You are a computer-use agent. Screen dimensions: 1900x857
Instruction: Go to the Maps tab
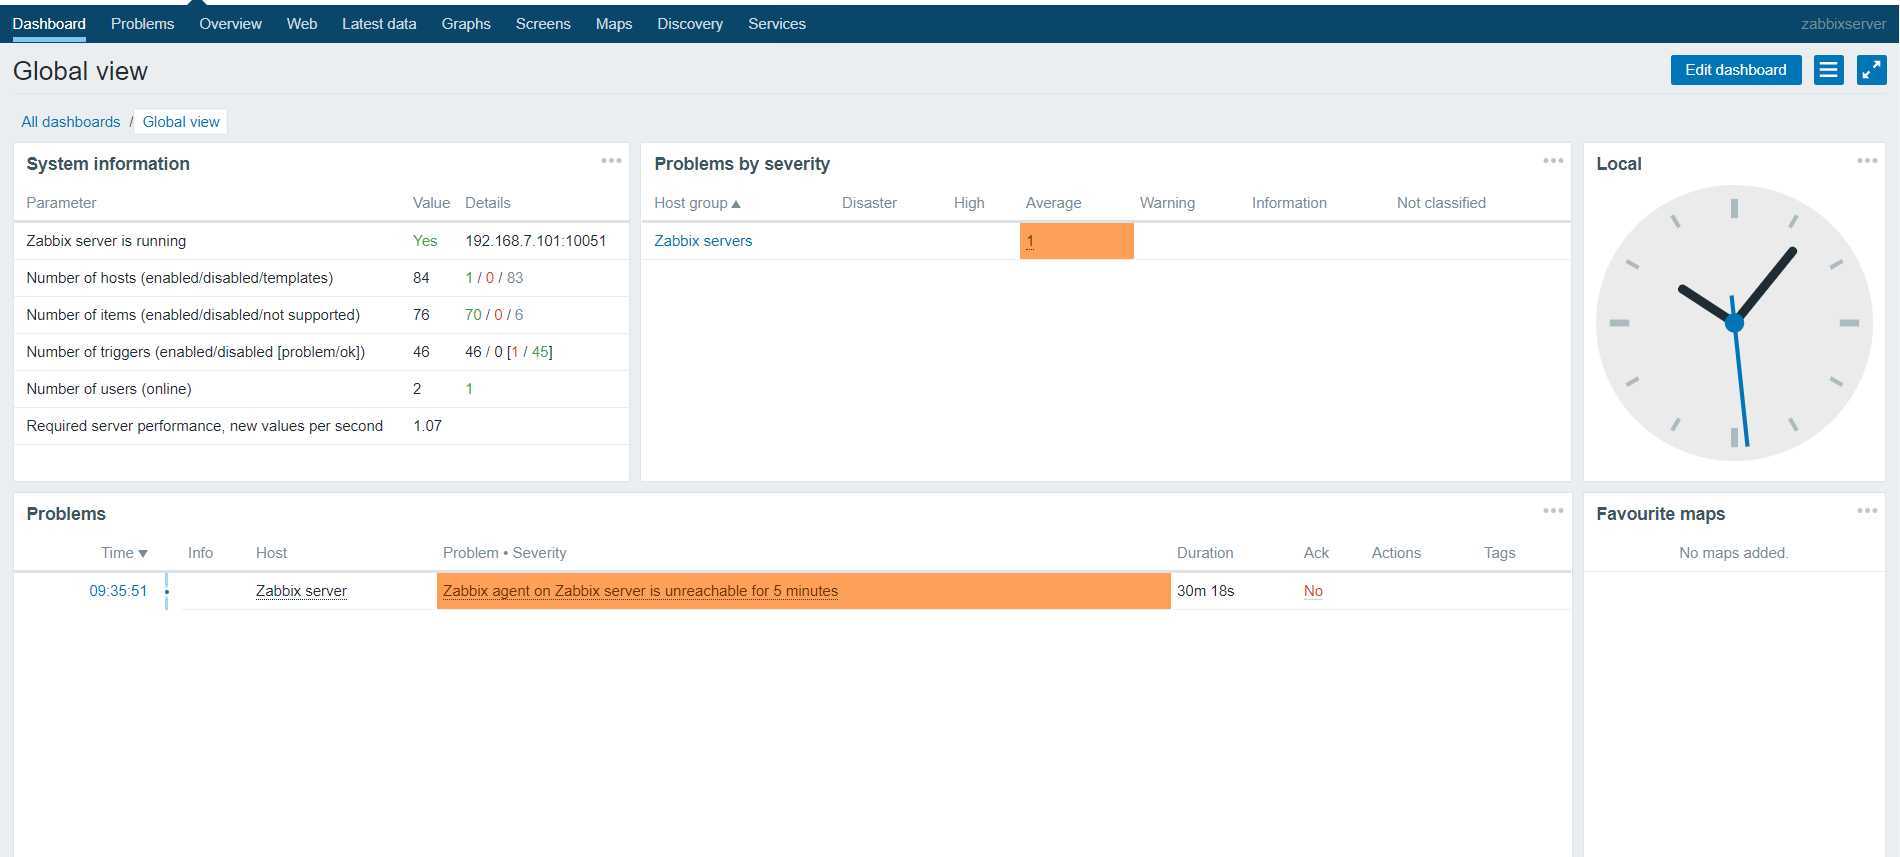point(614,24)
